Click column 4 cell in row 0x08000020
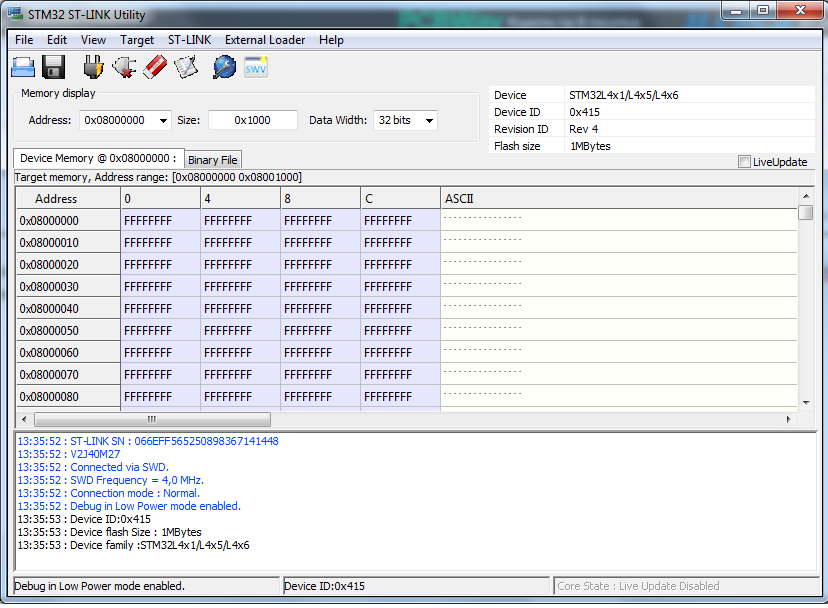 [240, 265]
